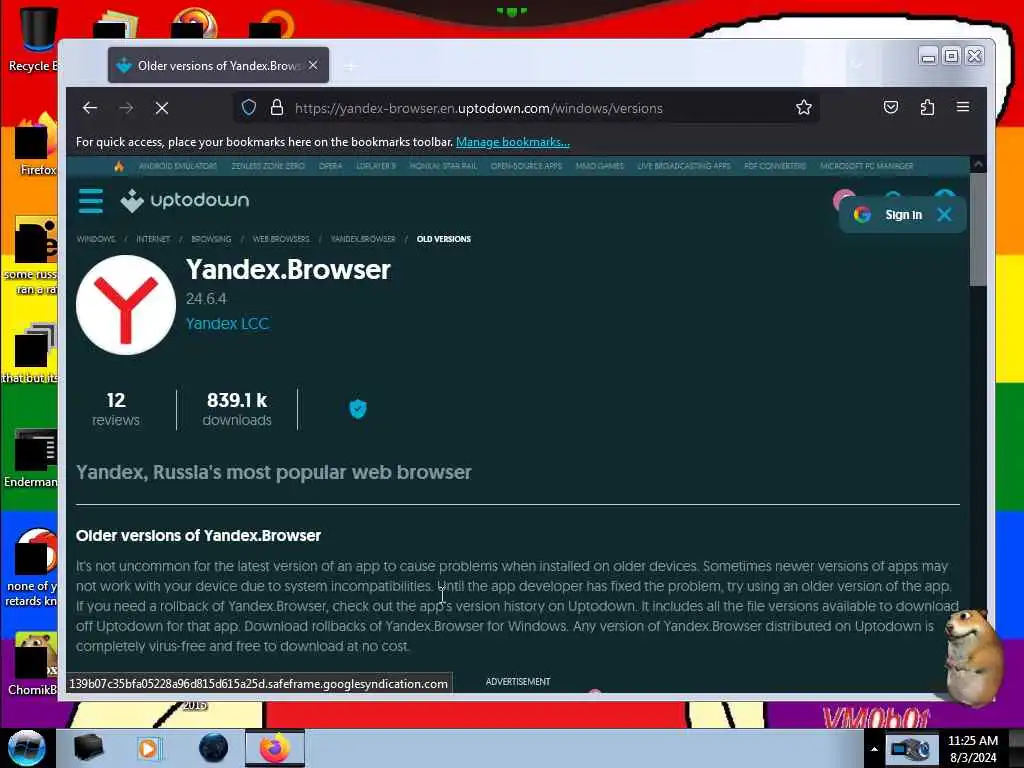Click the Windows breadcrumb

96,239
